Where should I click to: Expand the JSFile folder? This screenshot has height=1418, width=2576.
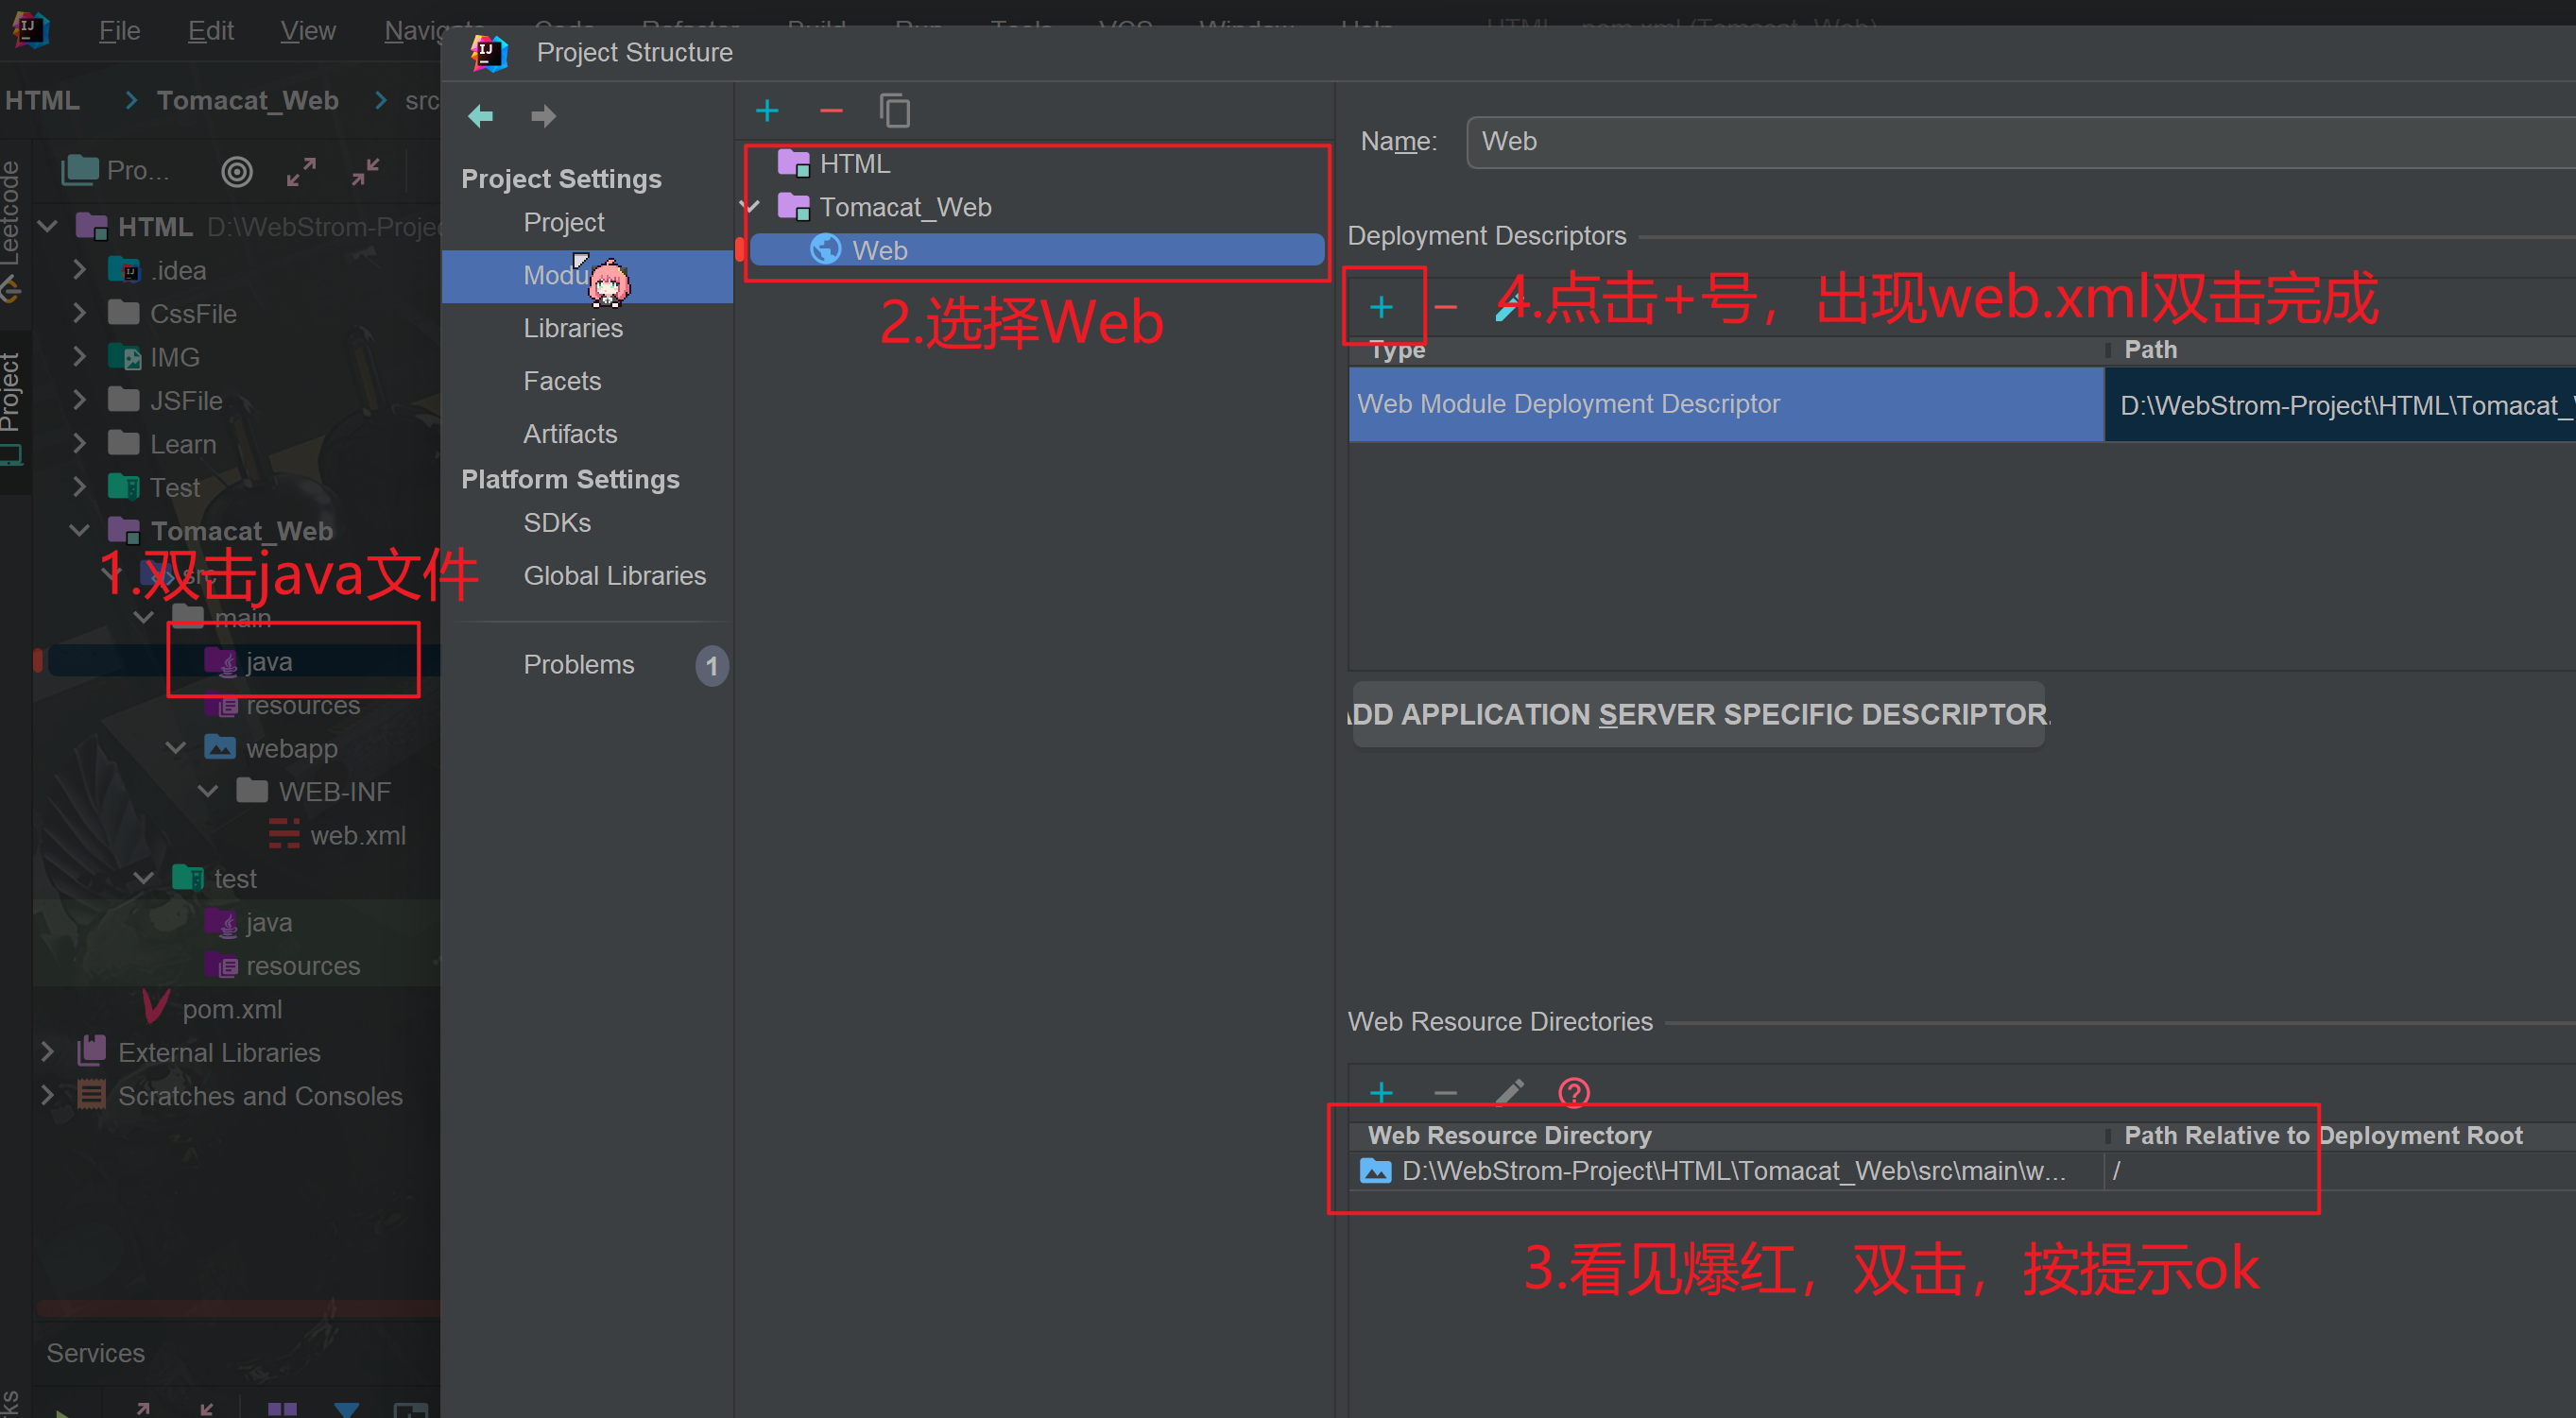(x=79, y=400)
